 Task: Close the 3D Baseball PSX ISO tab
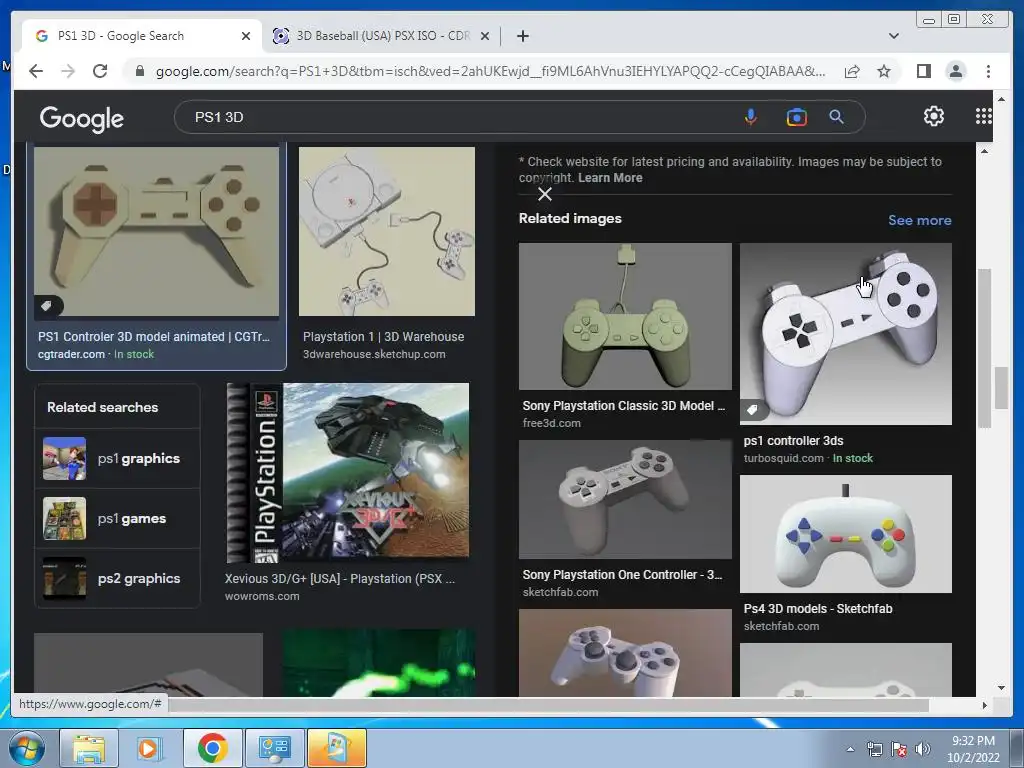(485, 36)
